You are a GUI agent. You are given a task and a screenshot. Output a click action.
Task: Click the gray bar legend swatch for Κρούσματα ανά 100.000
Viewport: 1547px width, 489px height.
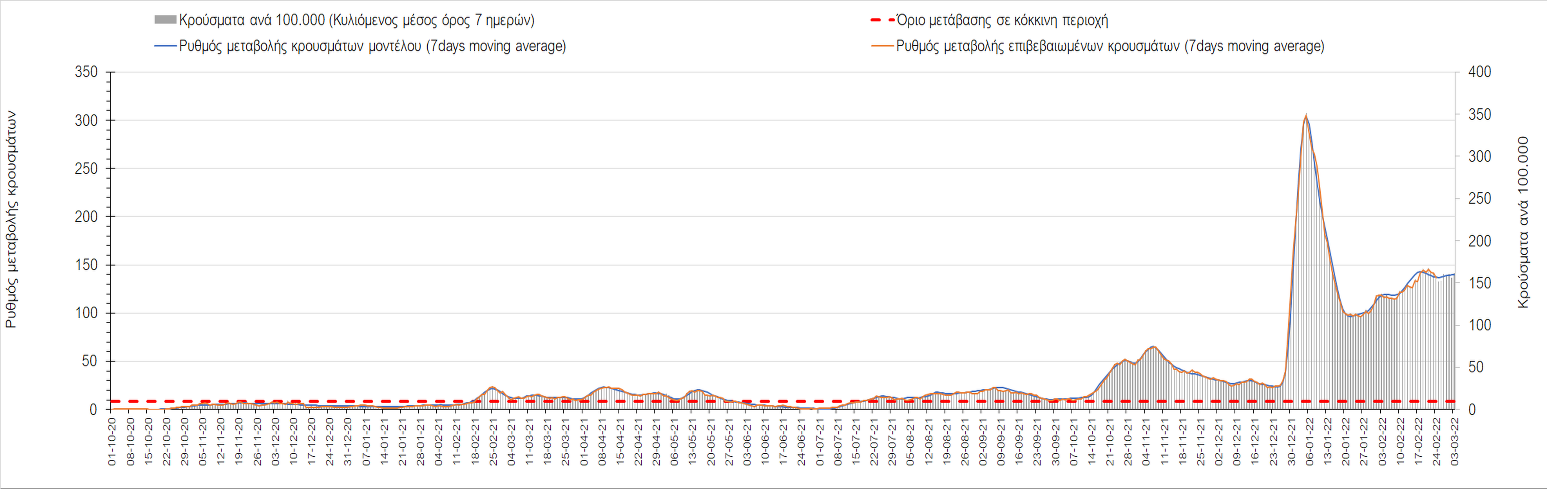[x=164, y=20]
